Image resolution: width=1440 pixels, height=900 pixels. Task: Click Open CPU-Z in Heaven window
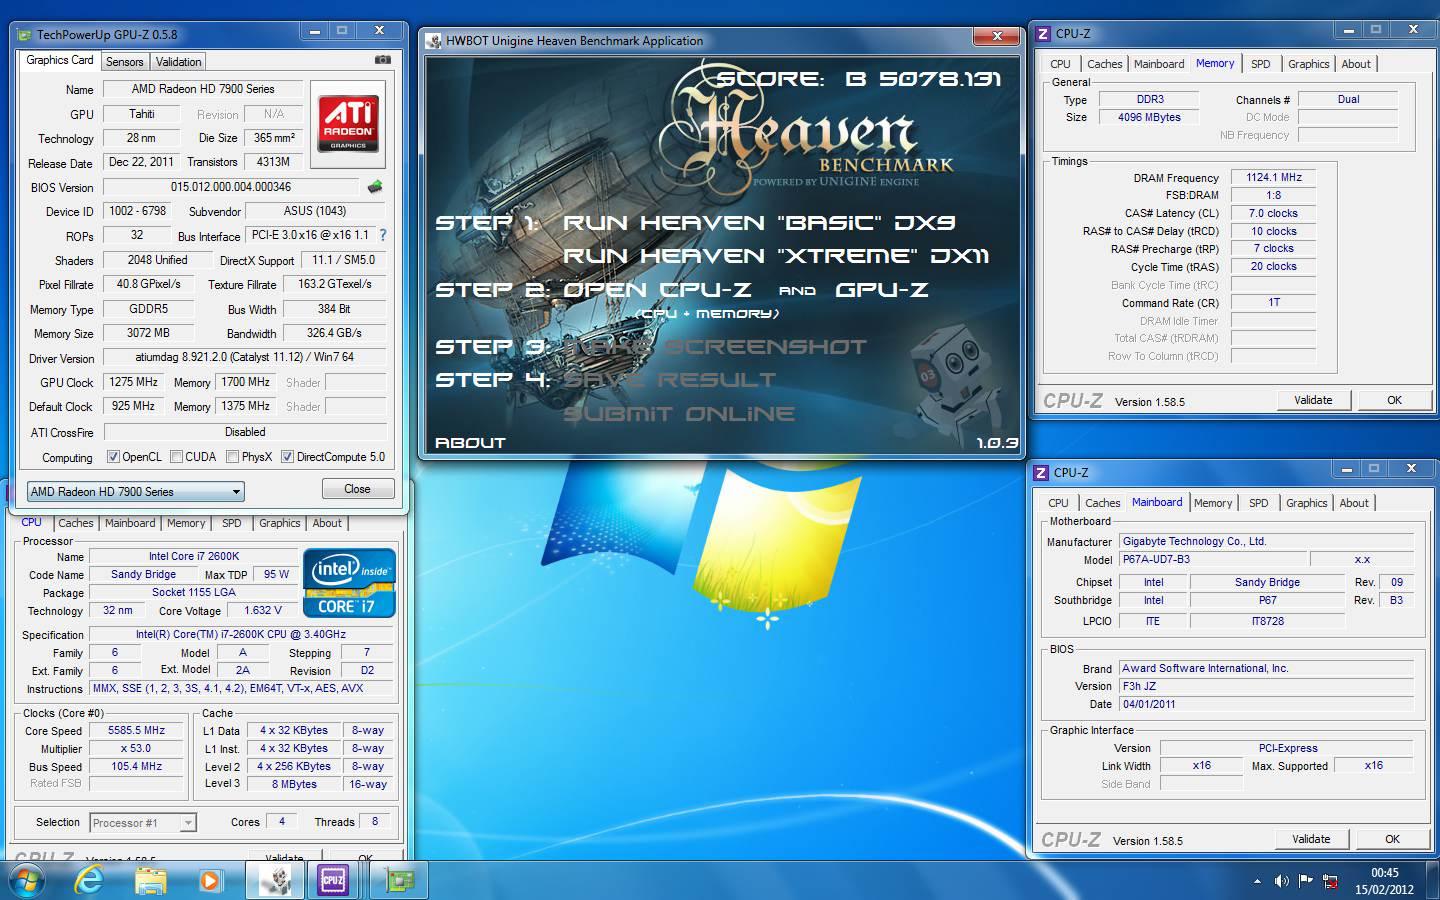coord(657,290)
